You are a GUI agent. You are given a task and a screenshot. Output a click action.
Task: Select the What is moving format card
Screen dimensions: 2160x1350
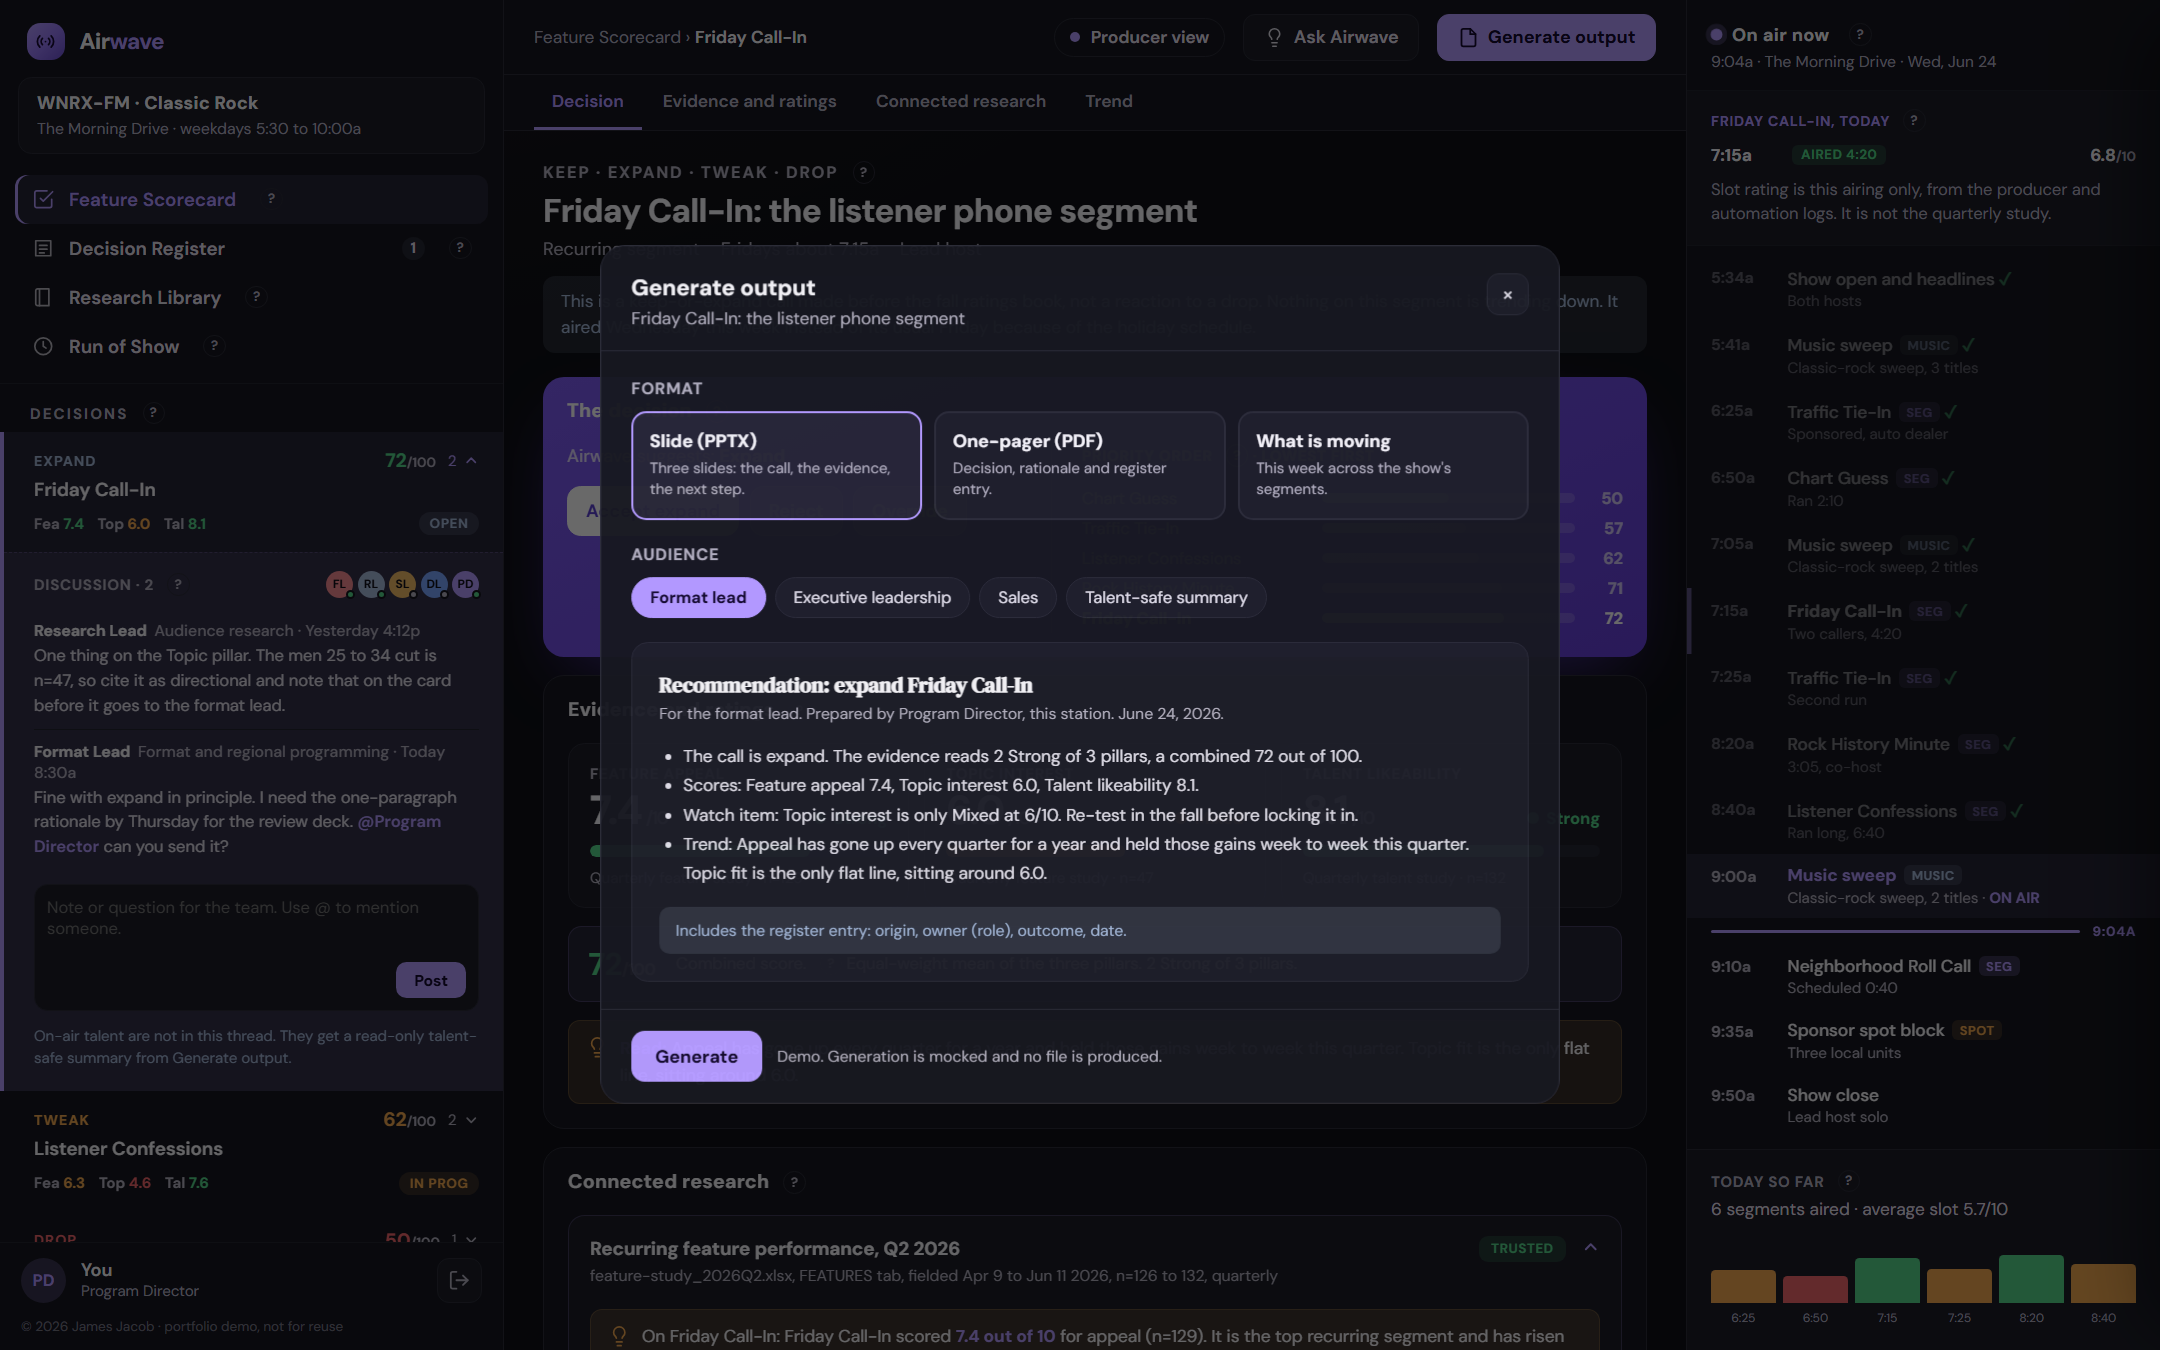pos(1382,465)
